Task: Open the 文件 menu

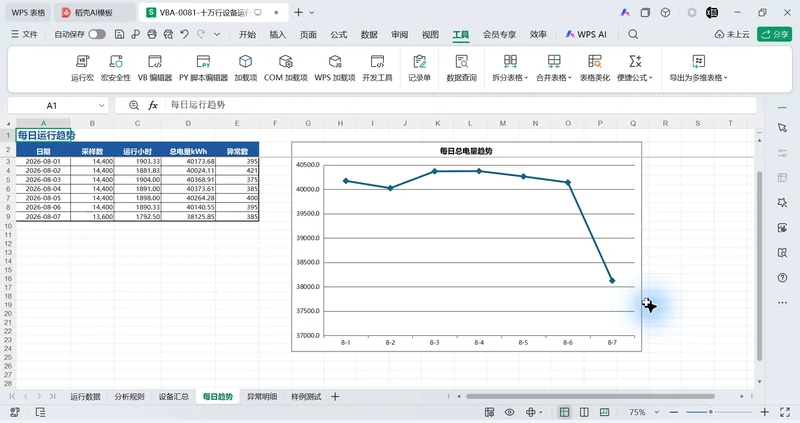Action: coord(24,34)
